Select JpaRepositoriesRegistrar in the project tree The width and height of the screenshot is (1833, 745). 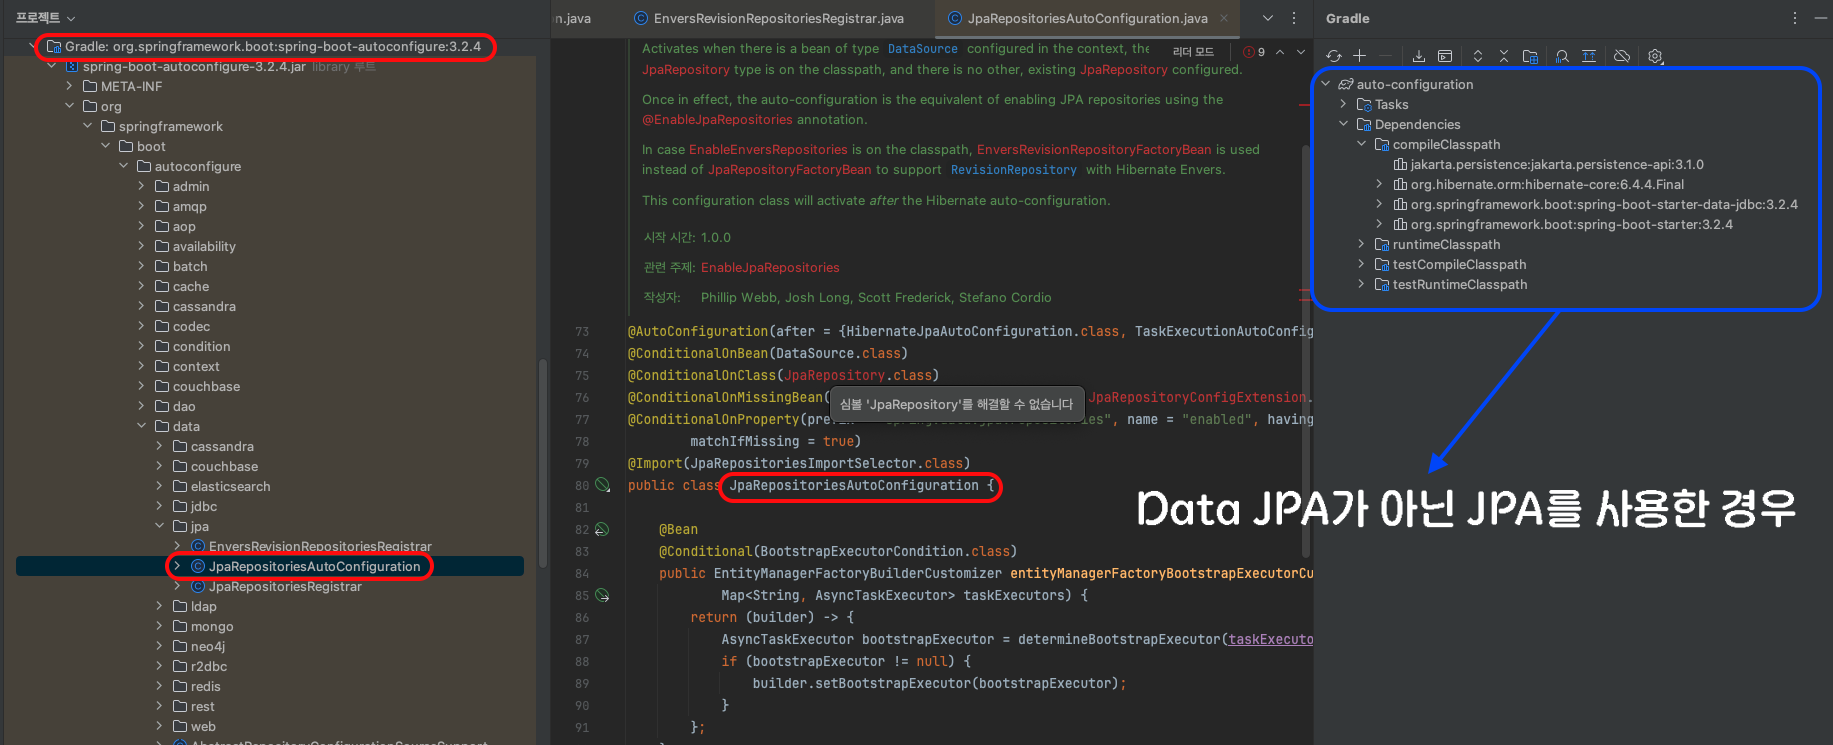[x=285, y=586]
